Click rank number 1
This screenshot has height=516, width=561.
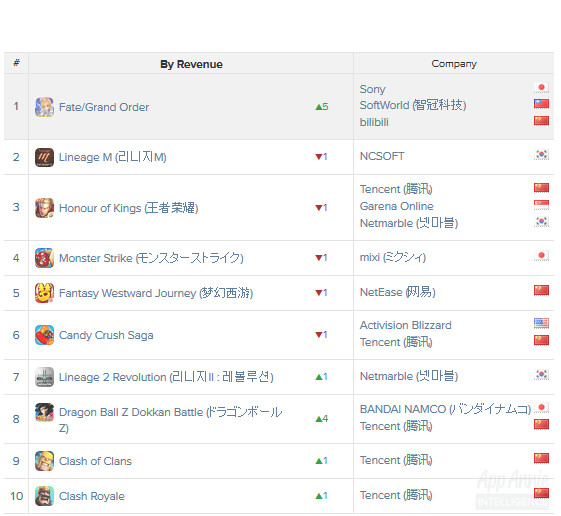16,107
